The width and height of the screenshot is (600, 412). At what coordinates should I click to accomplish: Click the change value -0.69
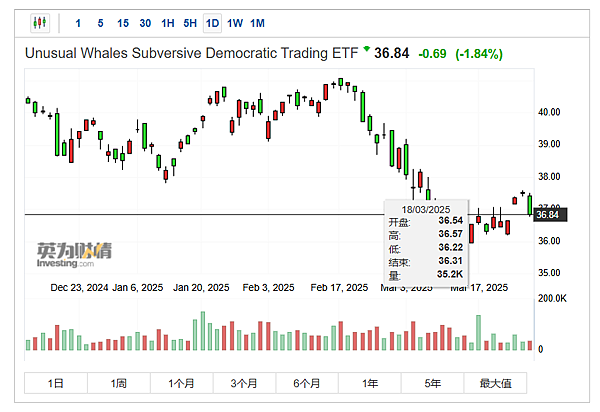(432, 54)
